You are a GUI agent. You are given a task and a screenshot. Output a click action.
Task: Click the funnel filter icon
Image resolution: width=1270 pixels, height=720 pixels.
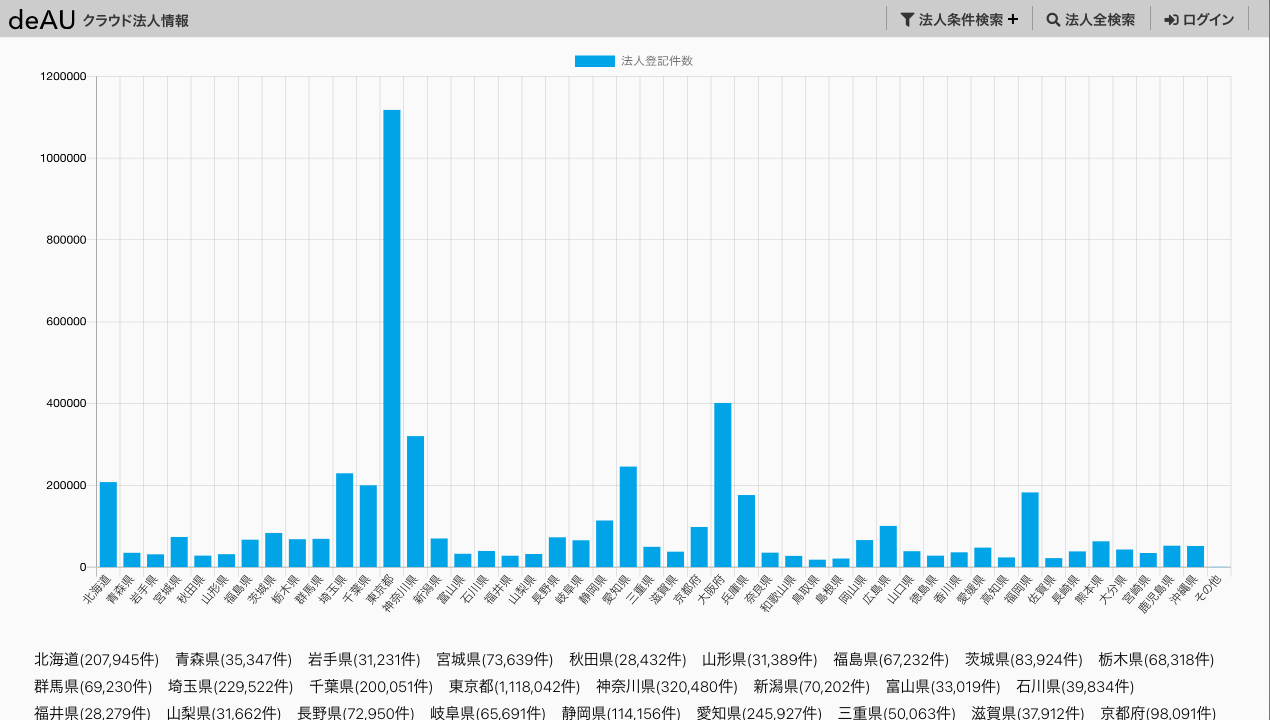point(907,19)
